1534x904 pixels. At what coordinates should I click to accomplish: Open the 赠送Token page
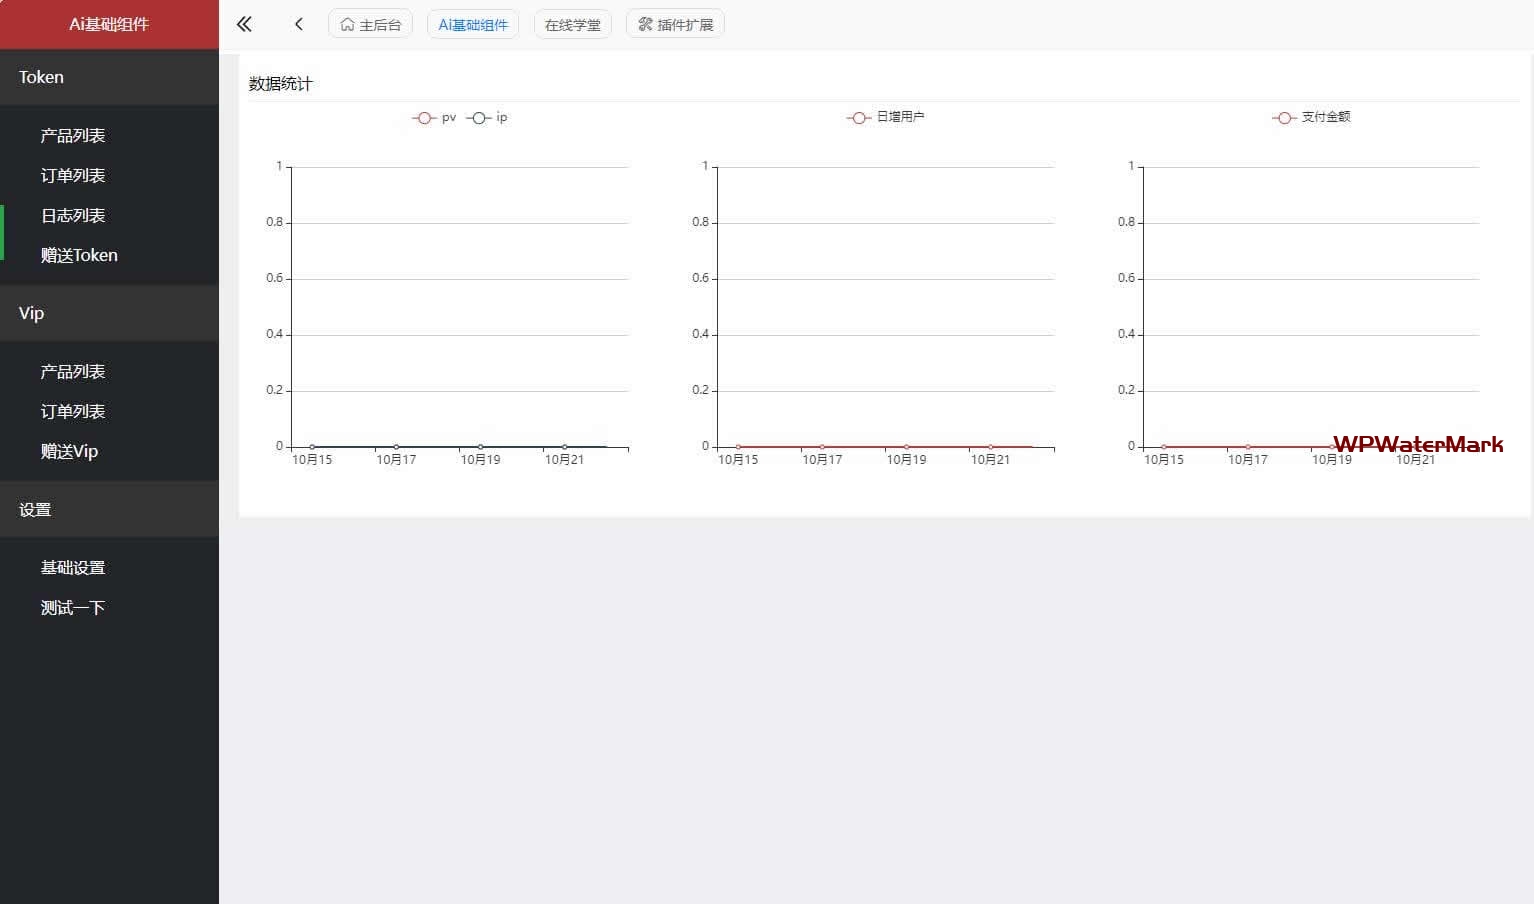click(79, 255)
